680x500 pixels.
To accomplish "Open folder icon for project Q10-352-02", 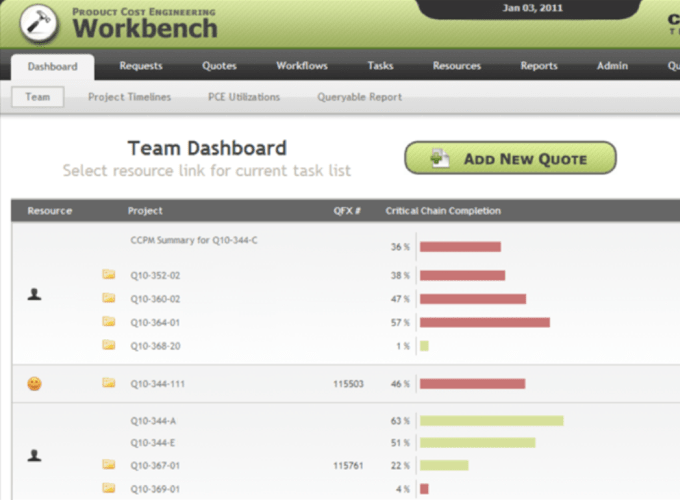I will click(x=108, y=275).
